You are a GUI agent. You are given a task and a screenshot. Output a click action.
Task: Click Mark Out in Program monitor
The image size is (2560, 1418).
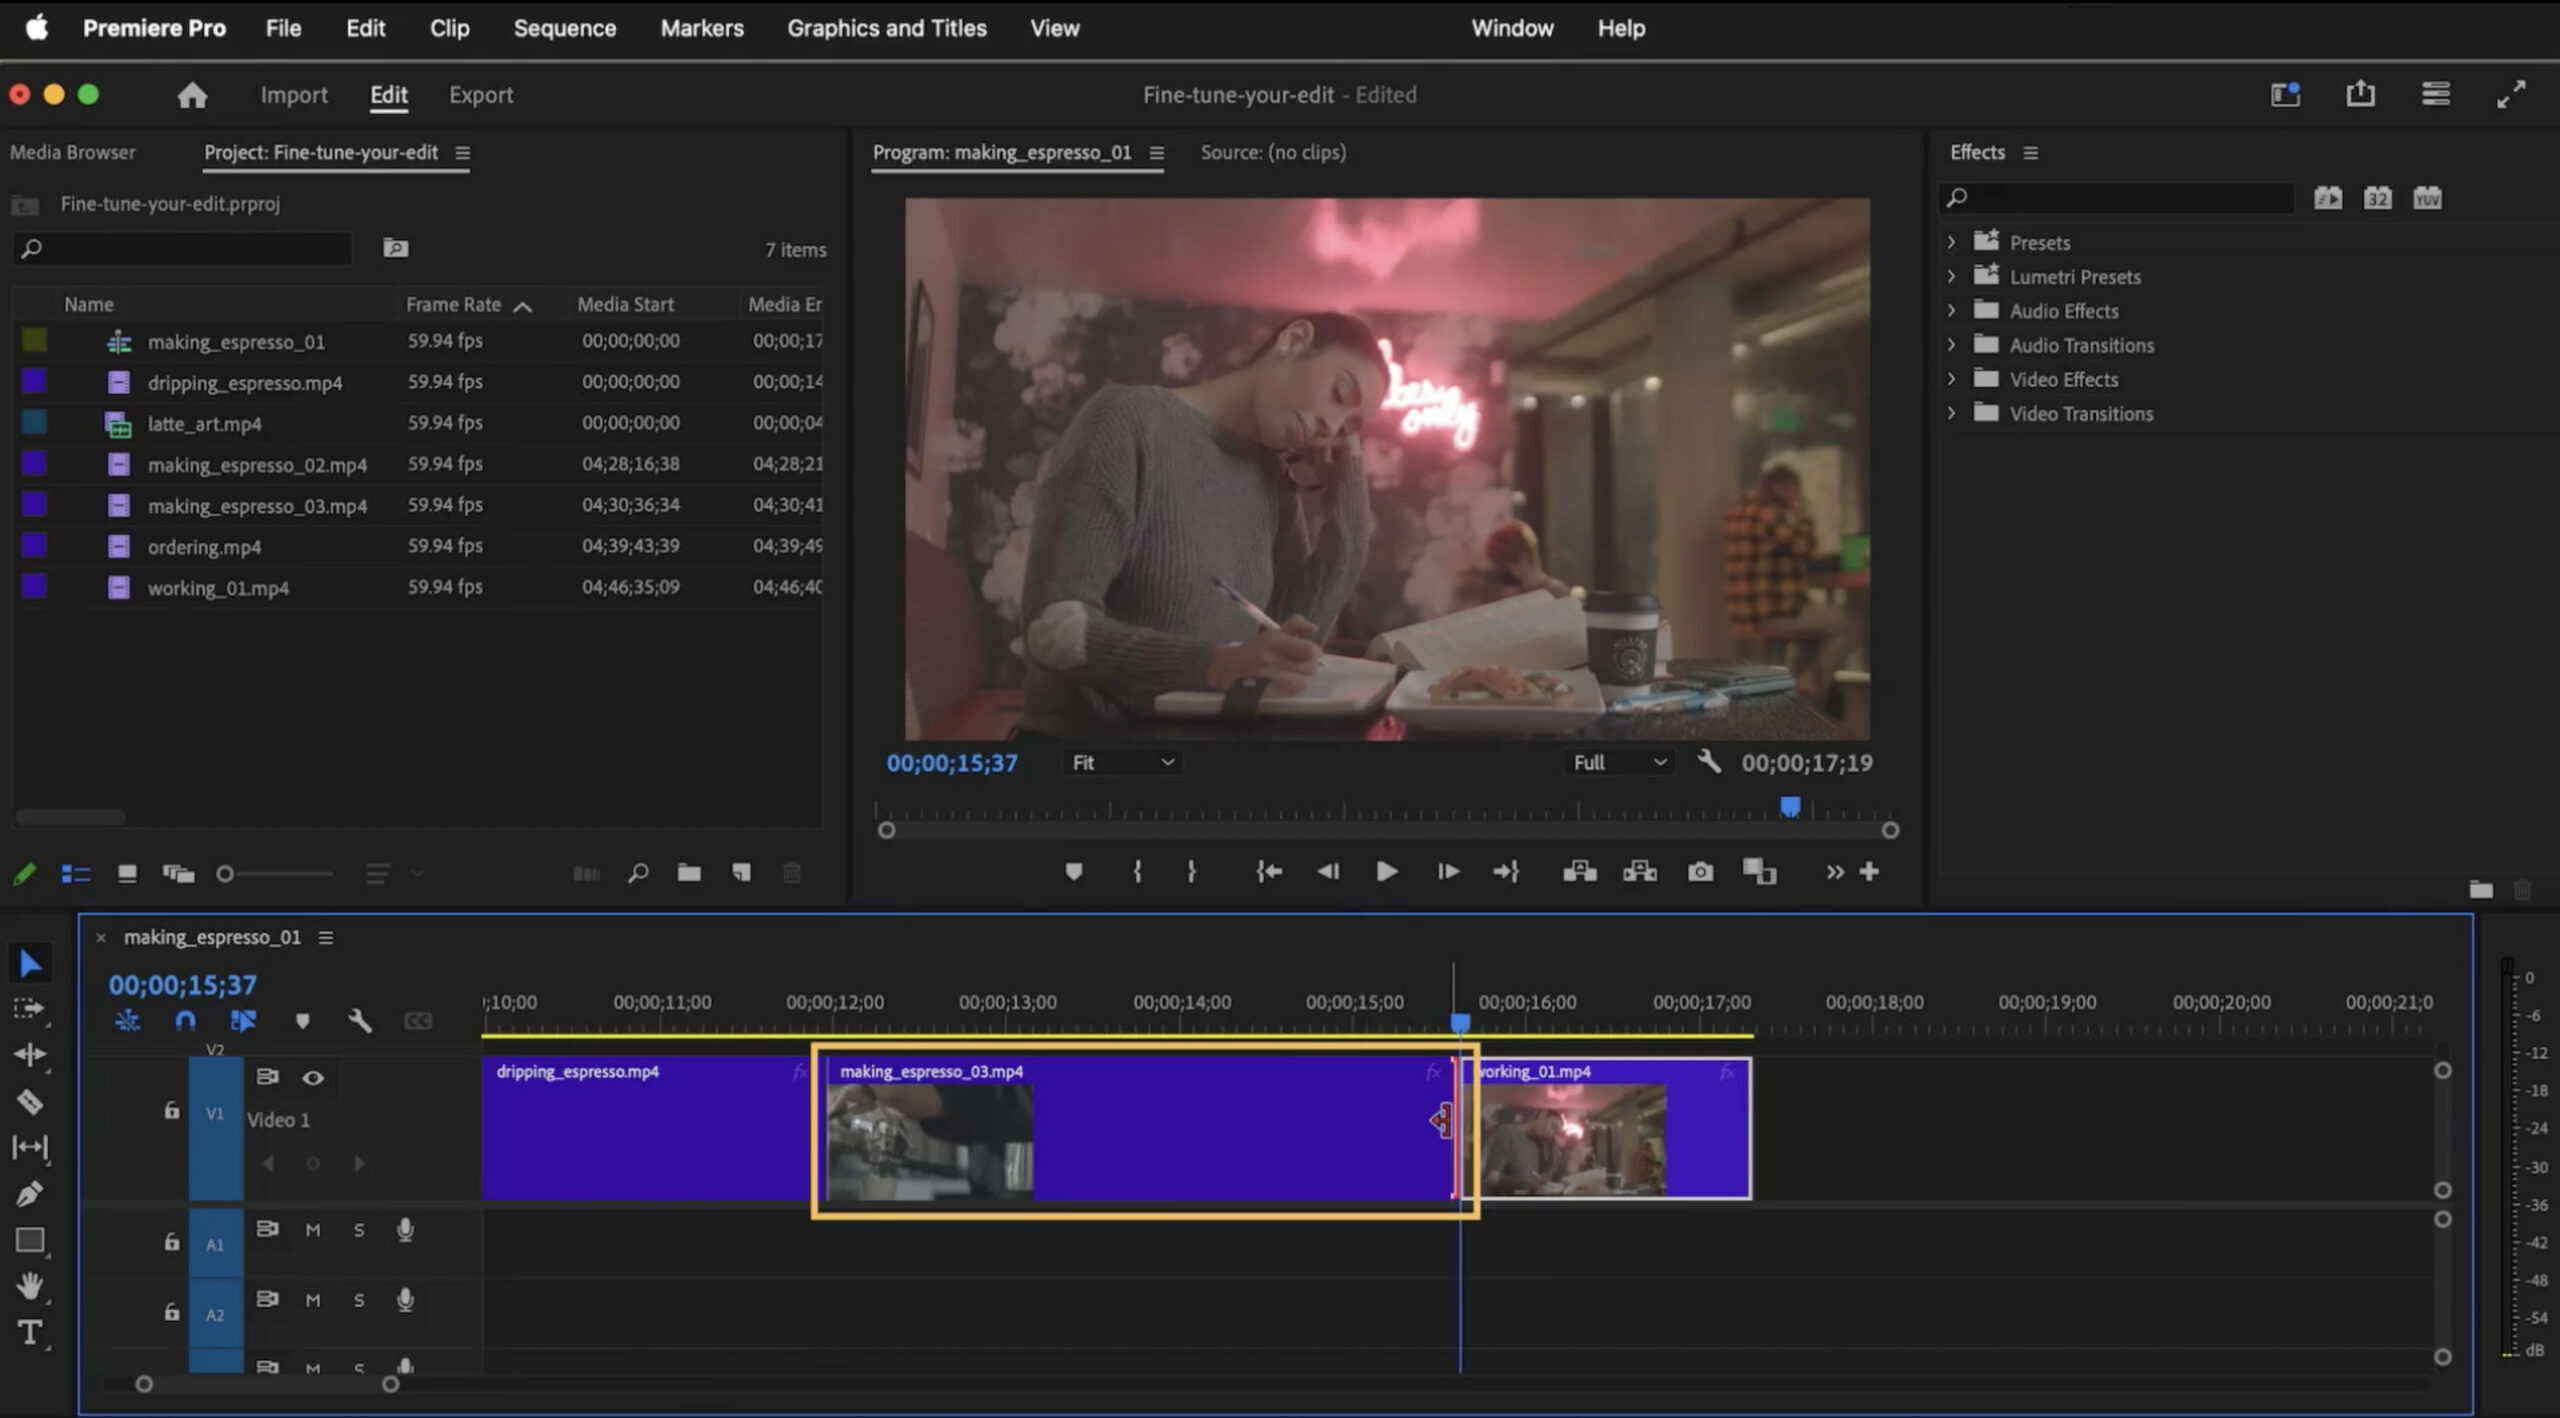pyautogui.click(x=1191, y=872)
